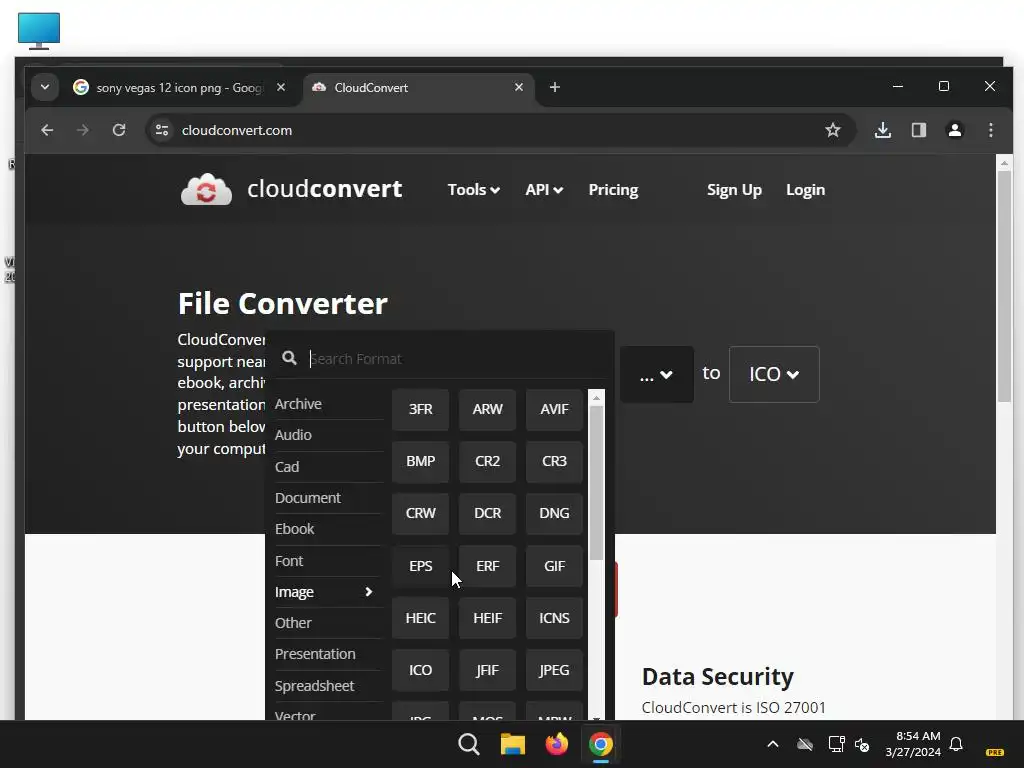
Task: Open Windows taskbar search
Action: 469,744
